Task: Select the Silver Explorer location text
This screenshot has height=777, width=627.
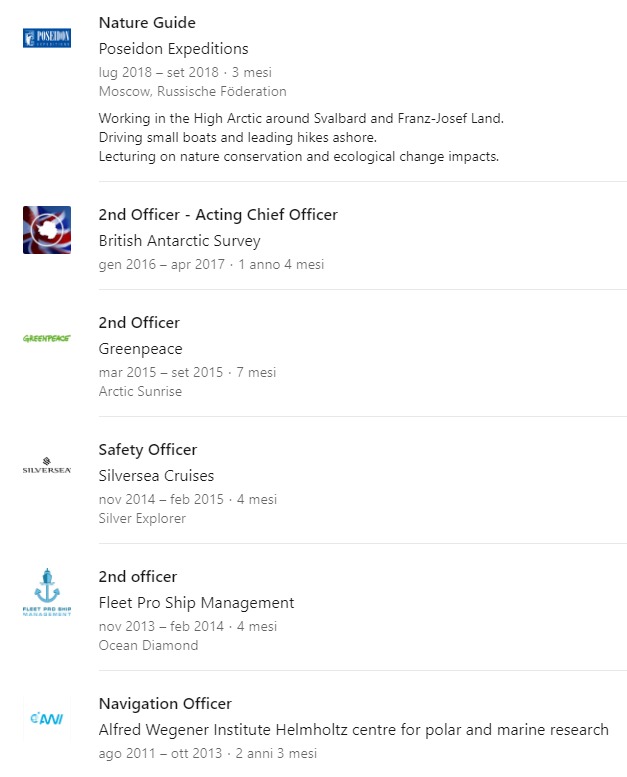Action: coord(142,518)
